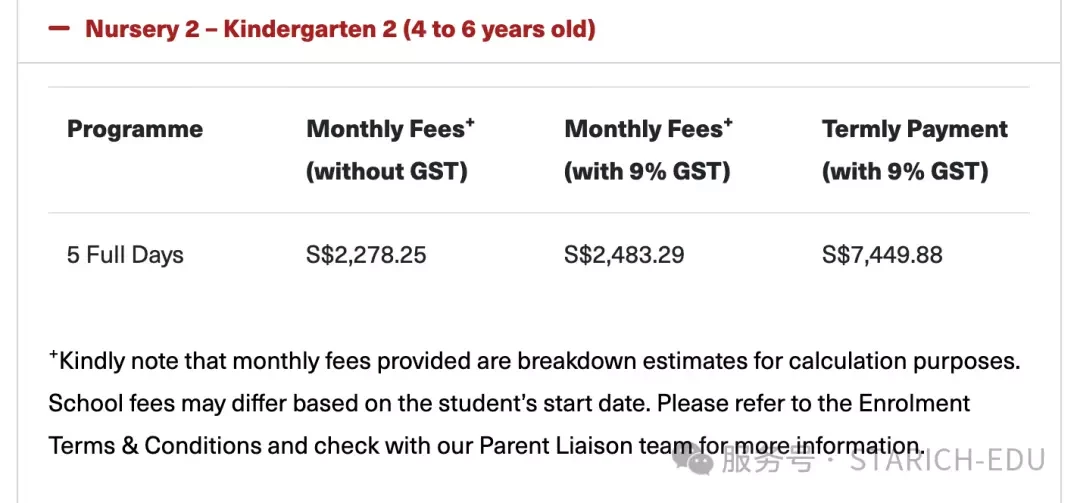Click the 服务号 watermark label
This screenshot has height=503, width=1080.
(x=768, y=460)
